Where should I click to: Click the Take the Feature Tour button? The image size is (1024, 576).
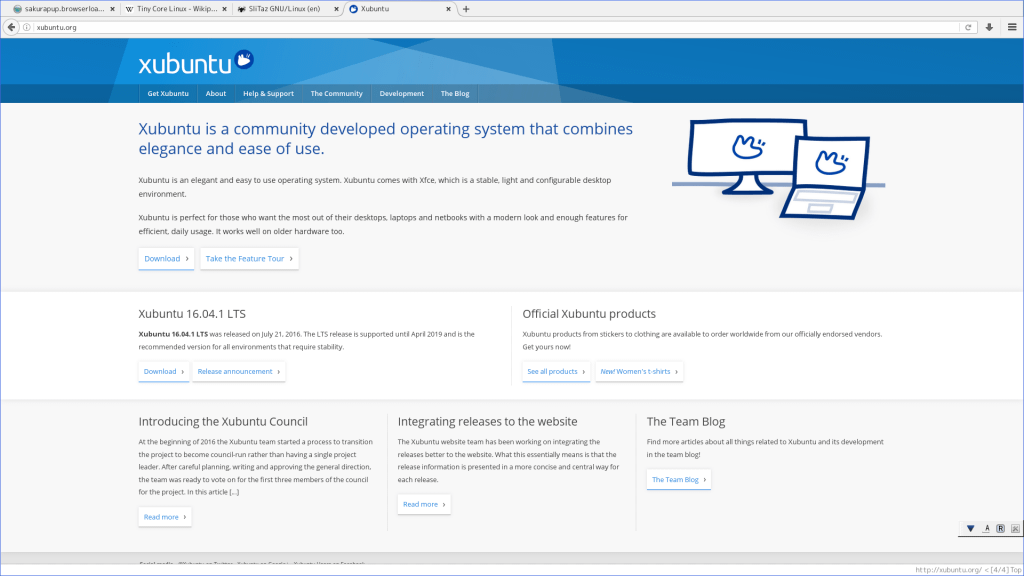pos(249,258)
